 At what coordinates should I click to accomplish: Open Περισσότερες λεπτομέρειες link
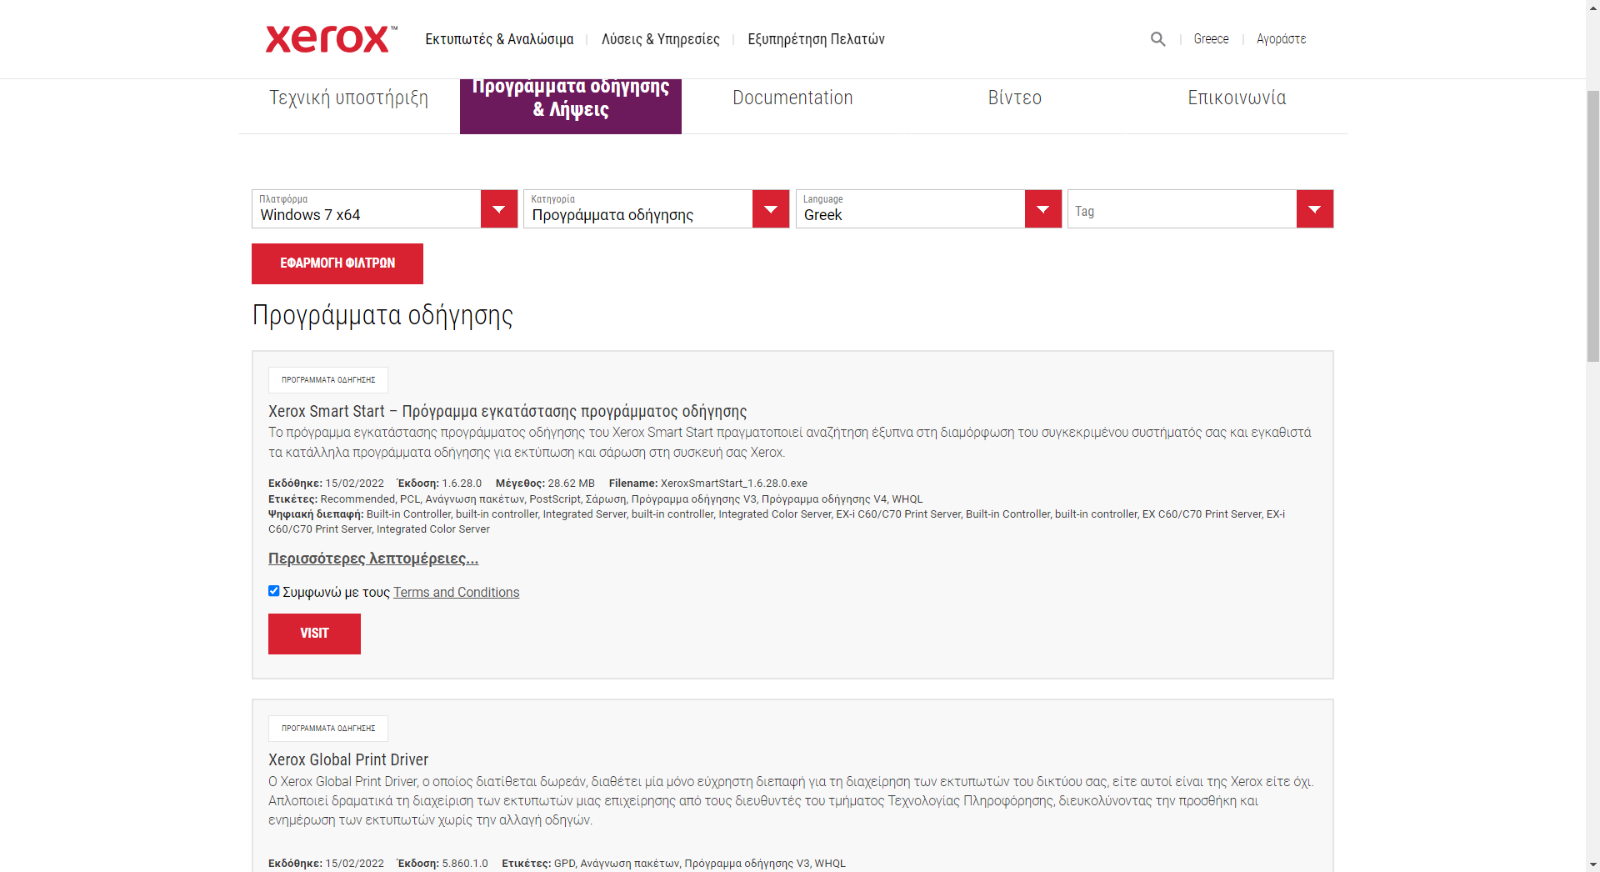pyautogui.click(x=373, y=558)
